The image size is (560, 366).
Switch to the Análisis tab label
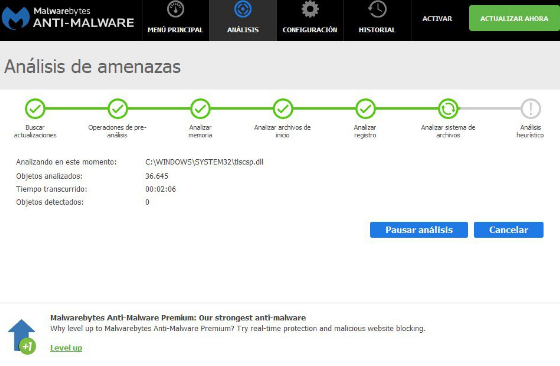coord(243,30)
